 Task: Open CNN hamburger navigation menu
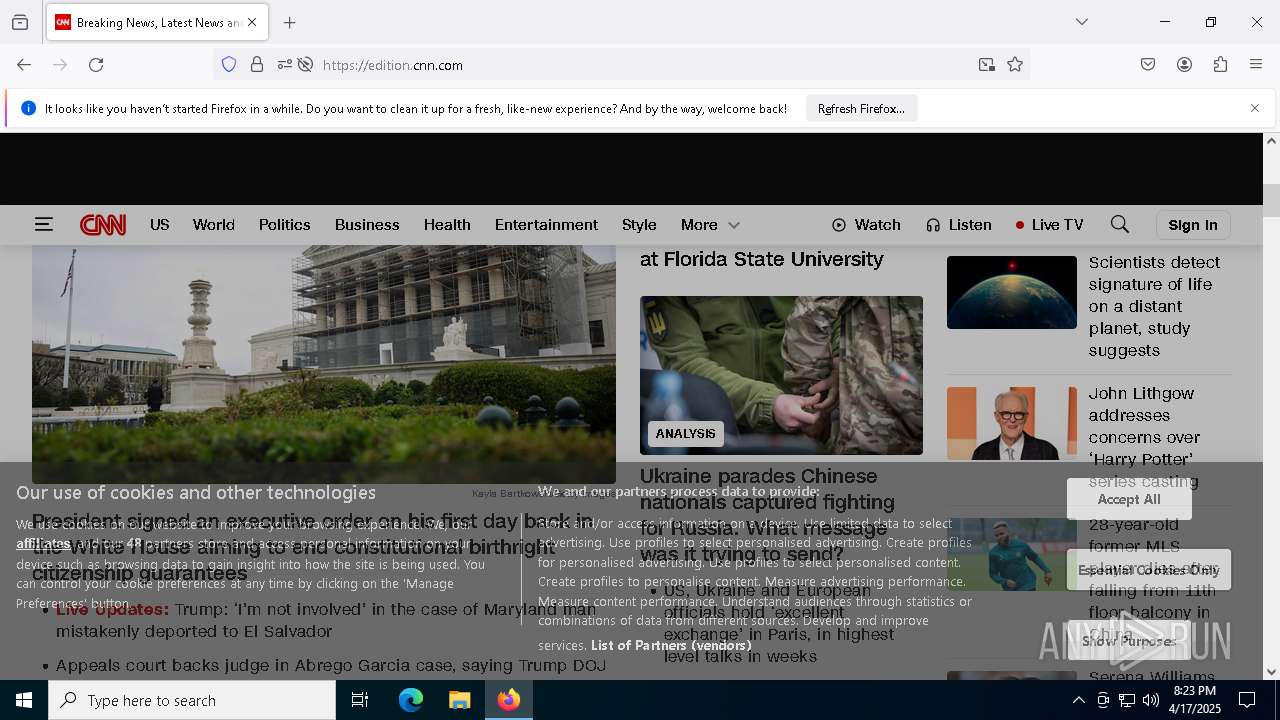pos(43,225)
